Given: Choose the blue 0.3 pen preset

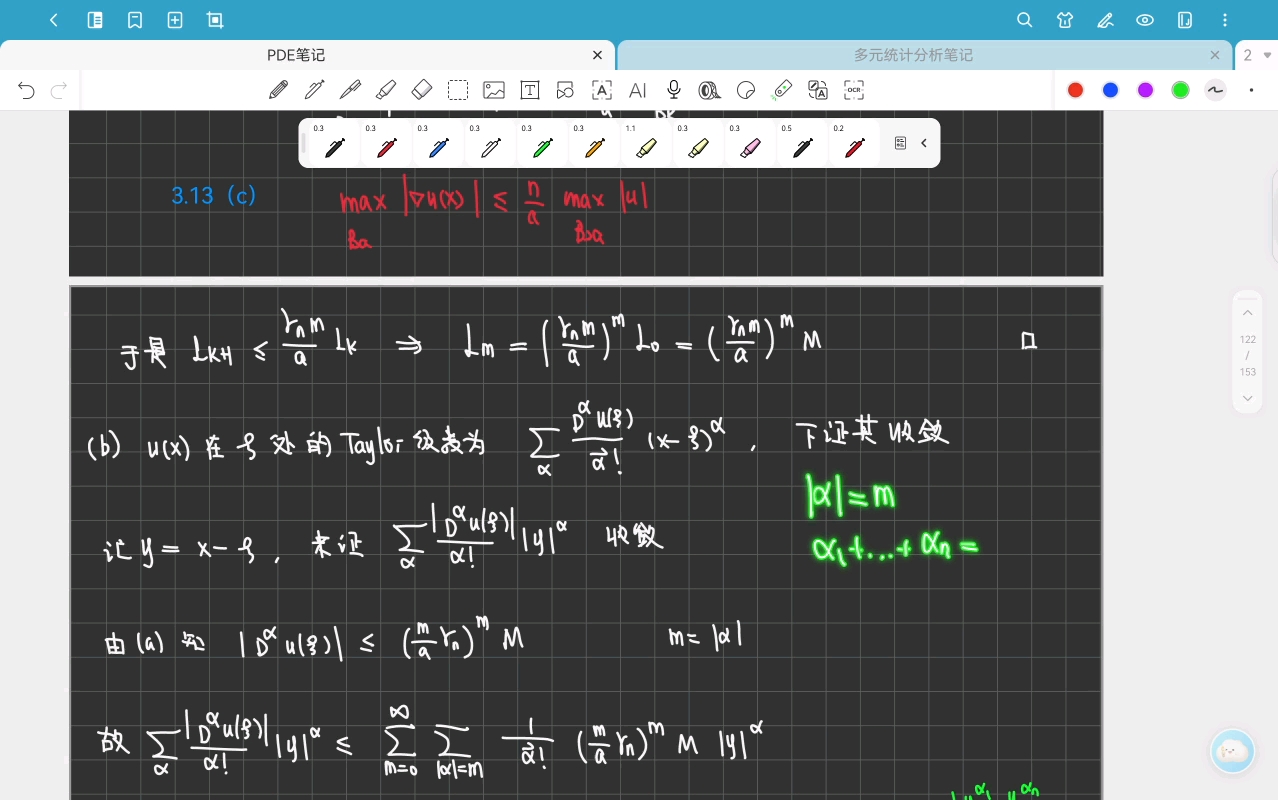Looking at the screenshot, I should tap(439, 144).
